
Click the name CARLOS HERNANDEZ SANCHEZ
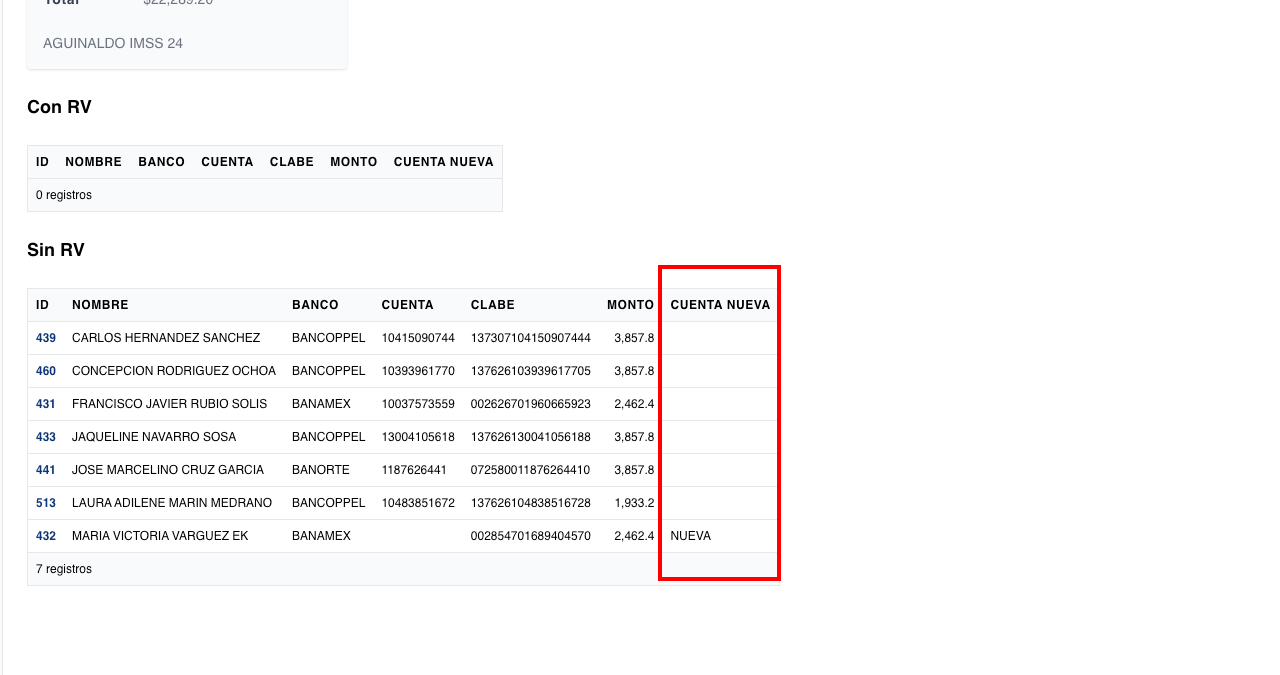166,338
